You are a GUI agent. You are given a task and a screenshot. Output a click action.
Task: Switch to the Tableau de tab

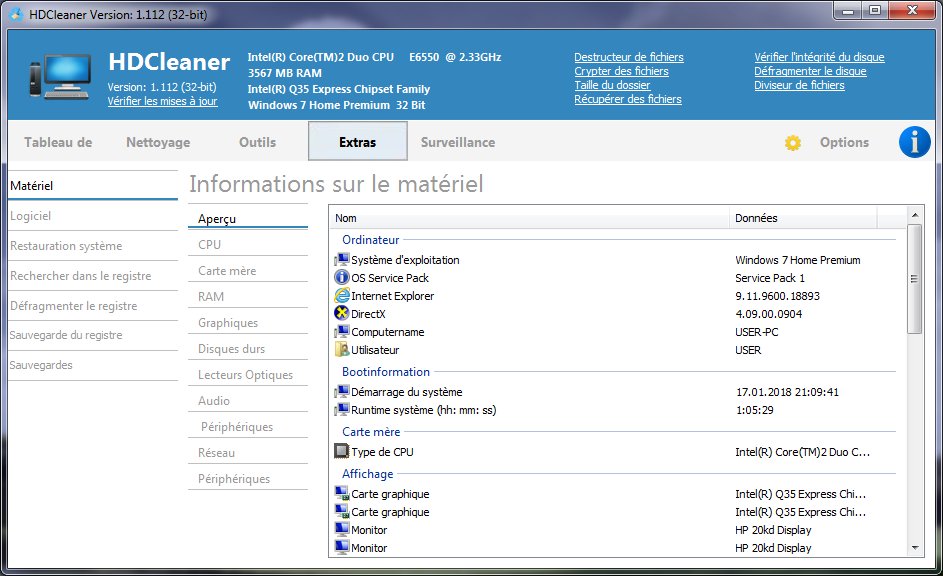58,142
